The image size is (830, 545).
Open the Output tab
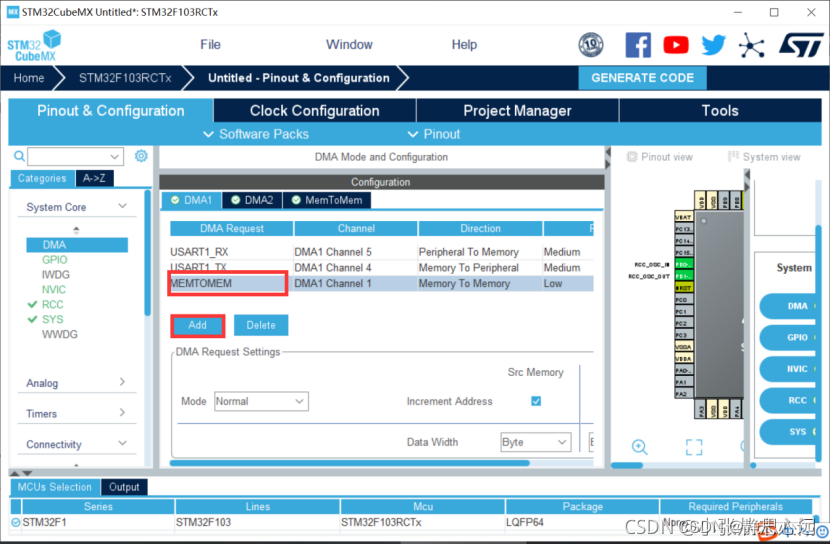click(x=124, y=487)
